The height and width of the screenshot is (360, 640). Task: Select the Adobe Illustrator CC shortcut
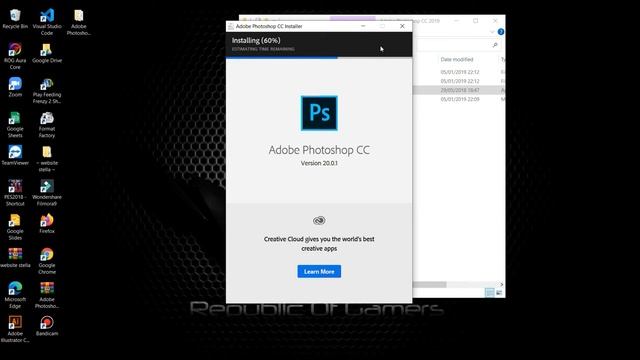pos(15,329)
